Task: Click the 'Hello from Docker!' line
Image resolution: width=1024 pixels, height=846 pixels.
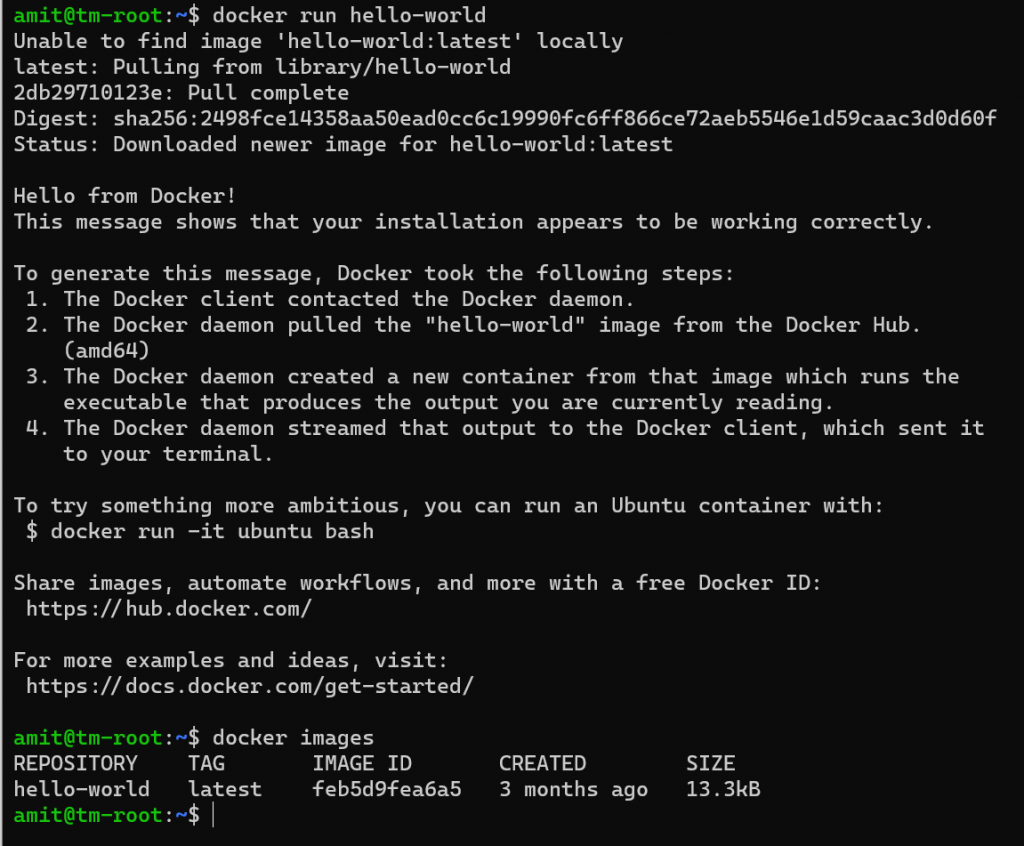Action: coord(125,196)
